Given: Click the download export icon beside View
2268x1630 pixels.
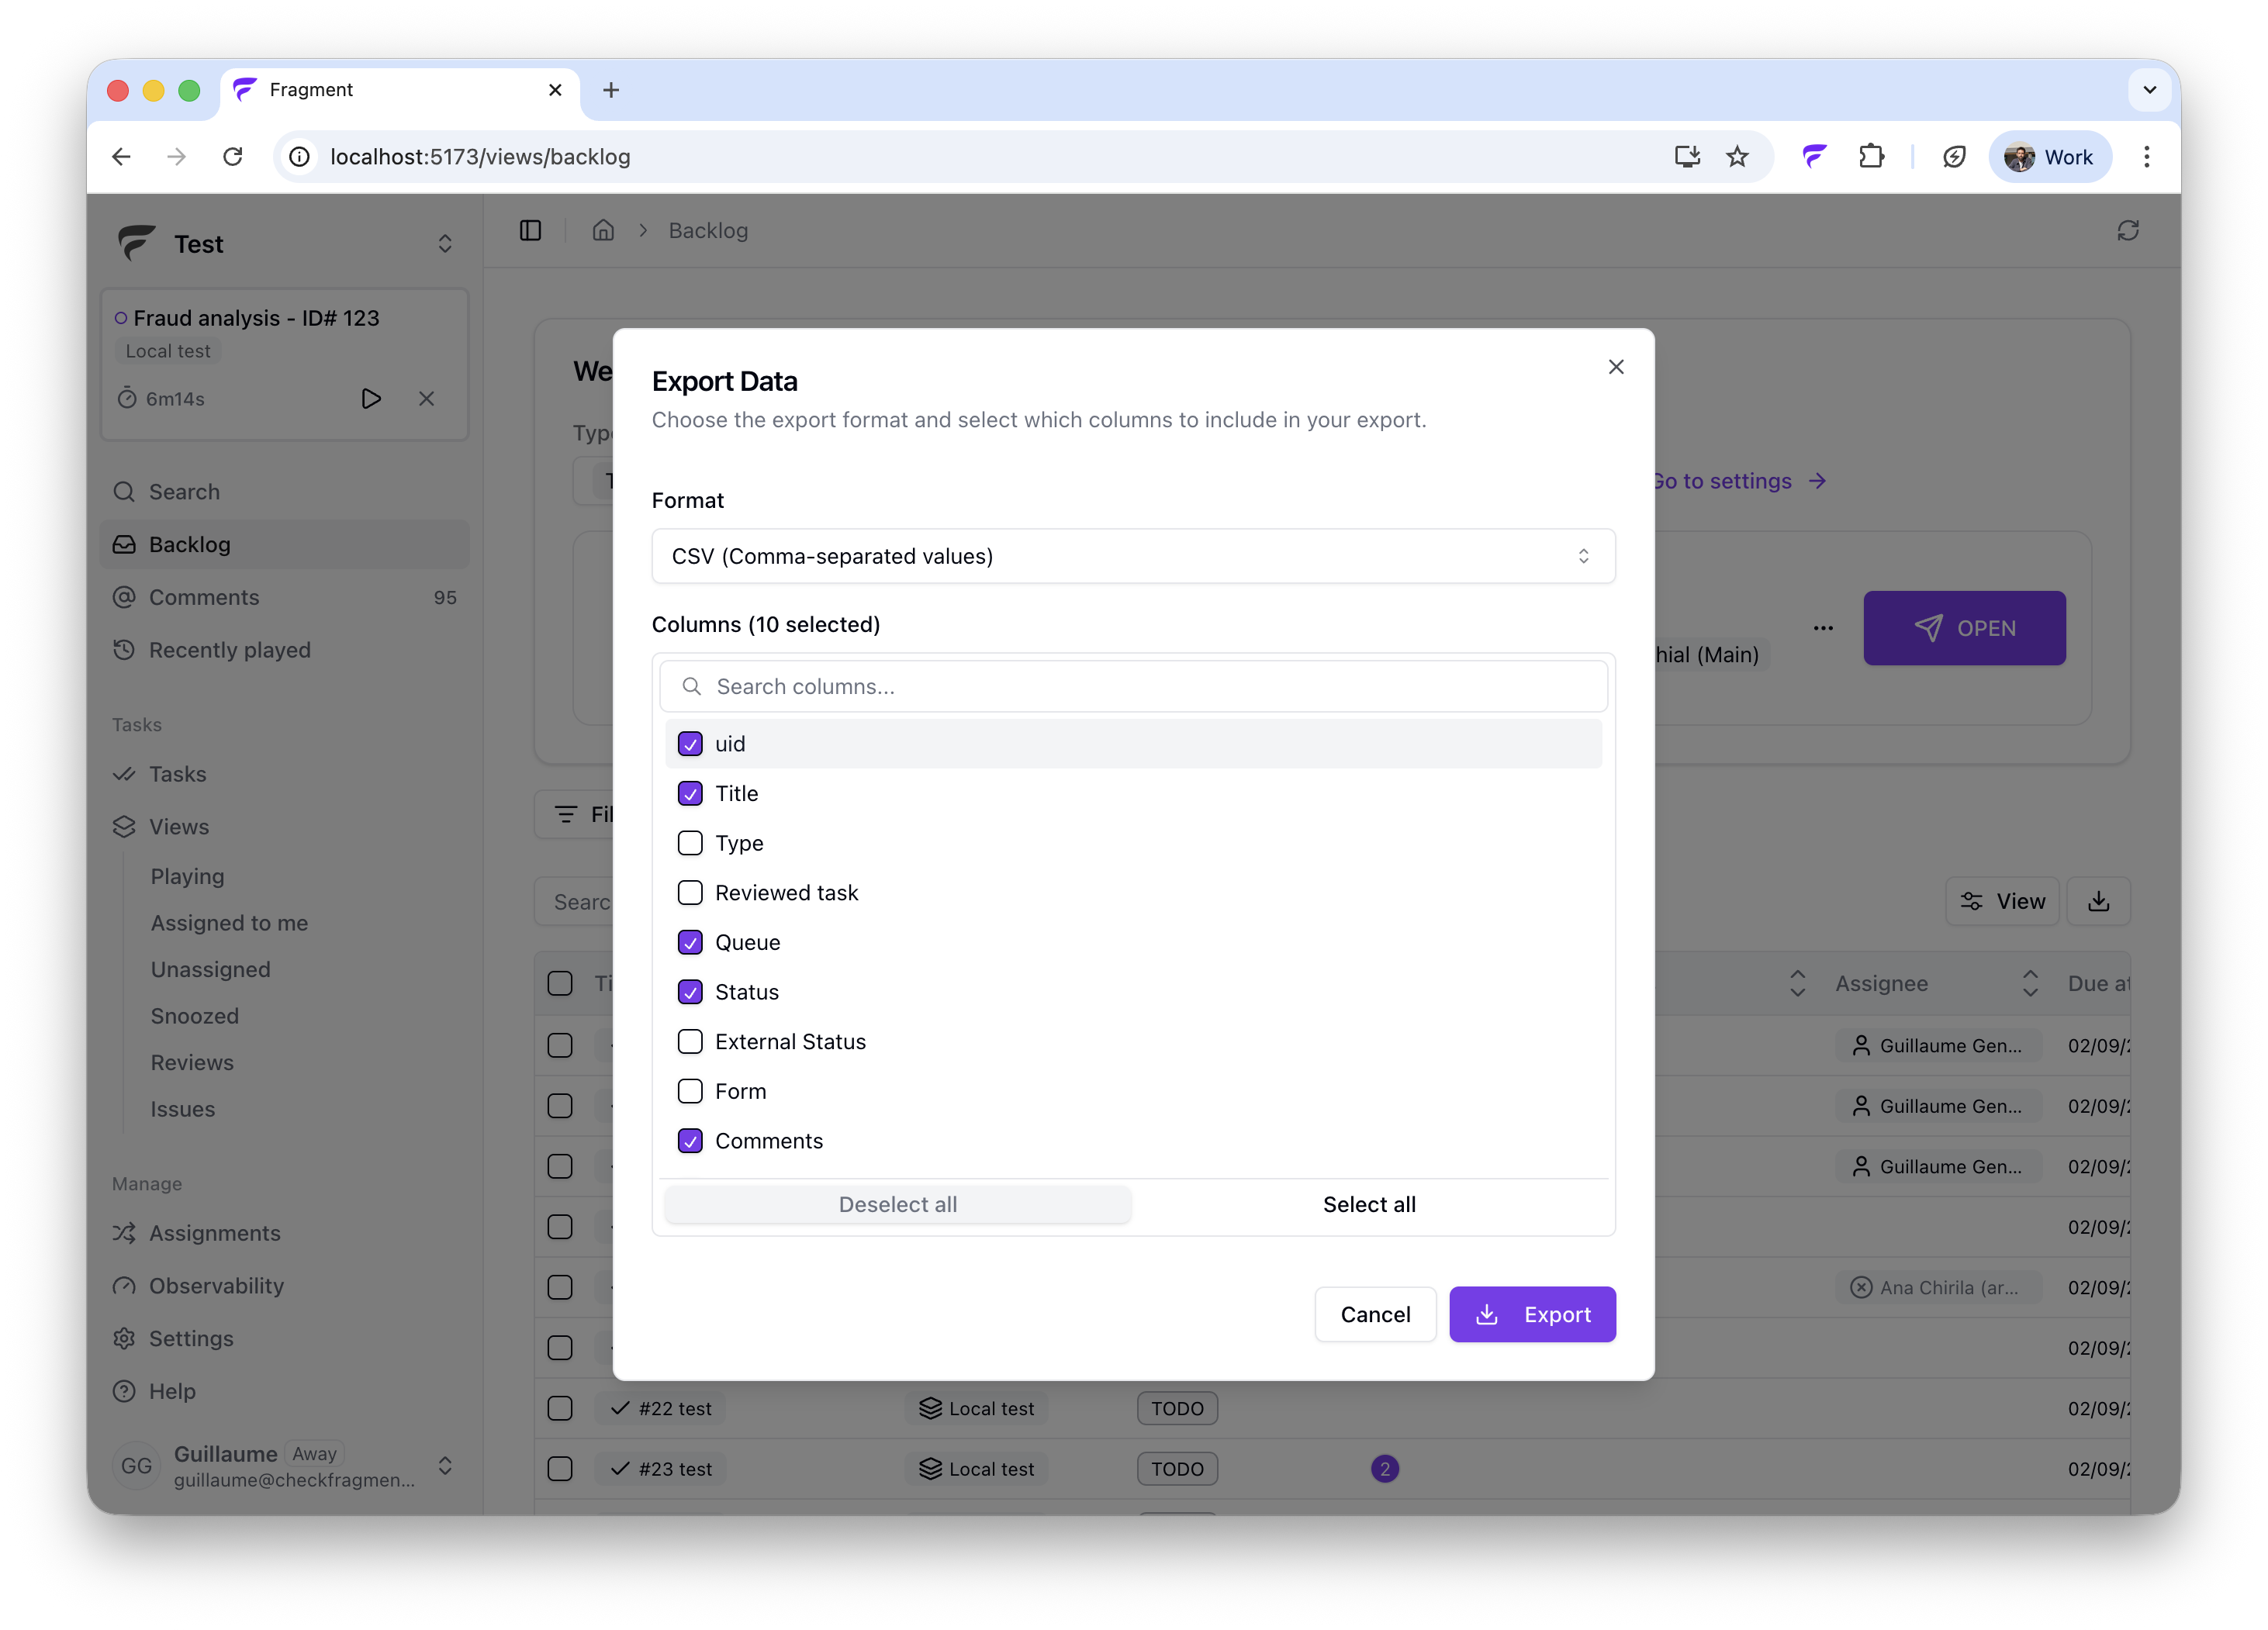Looking at the screenshot, I should pyautogui.click(x=2098, y=901).
